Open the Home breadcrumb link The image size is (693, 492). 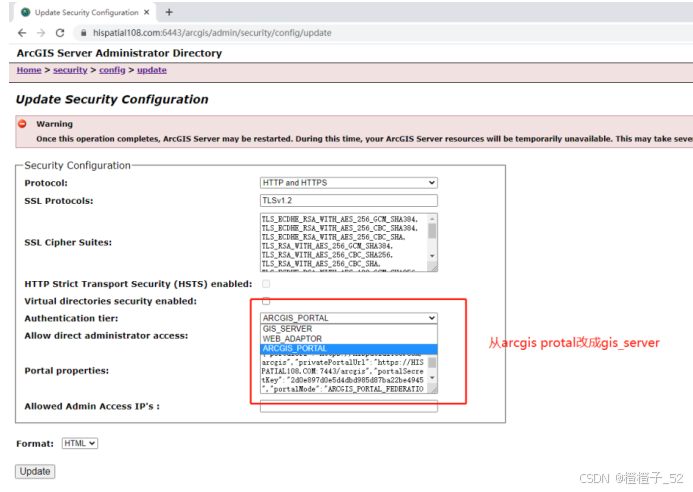29,70
